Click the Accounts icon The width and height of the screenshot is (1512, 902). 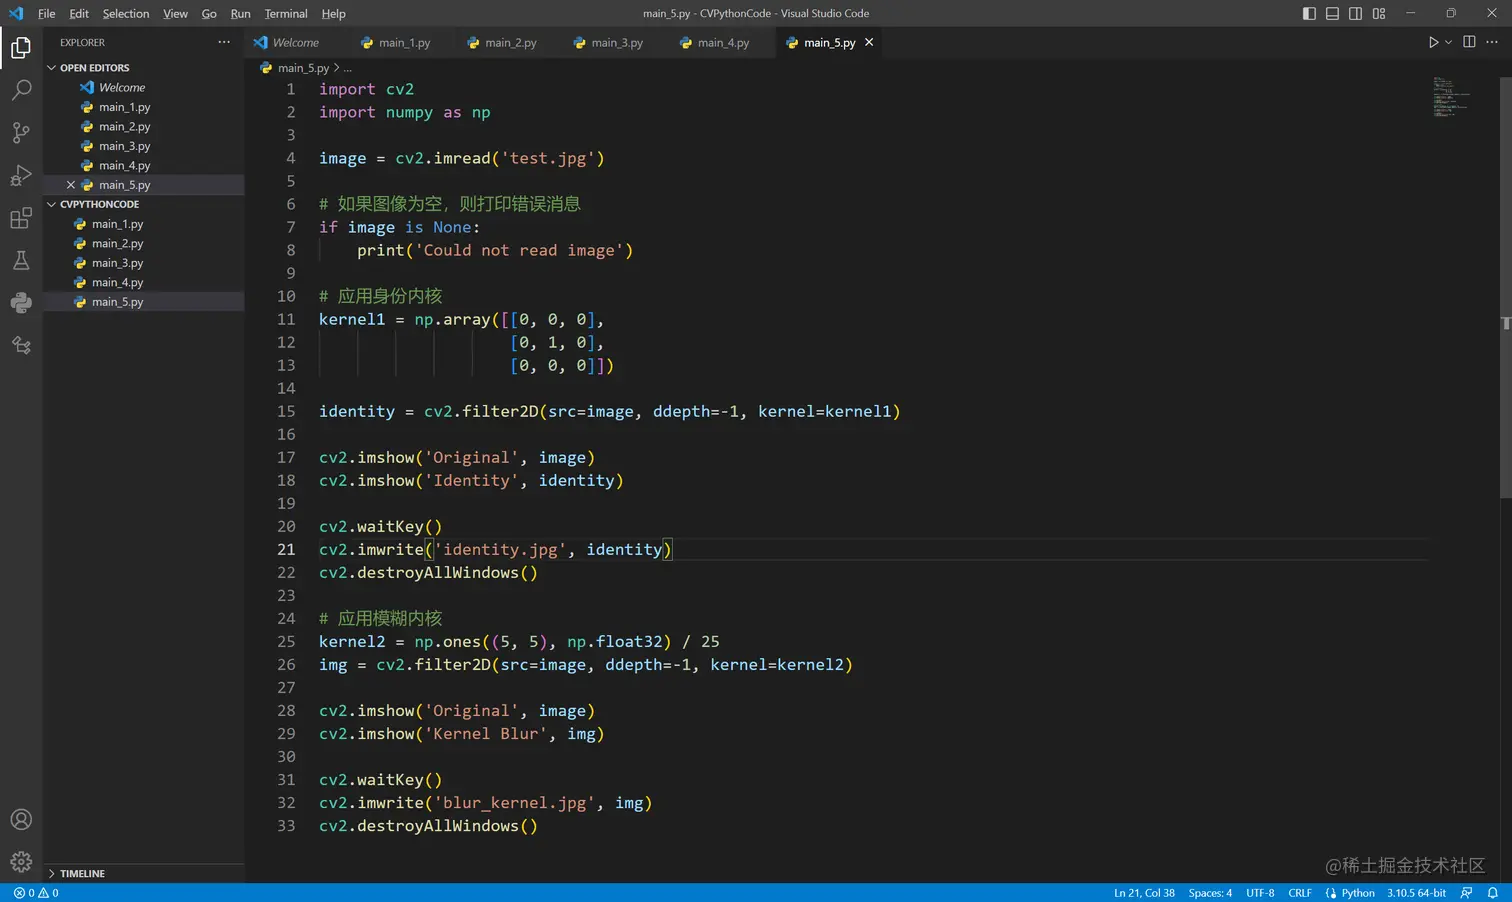21,820
